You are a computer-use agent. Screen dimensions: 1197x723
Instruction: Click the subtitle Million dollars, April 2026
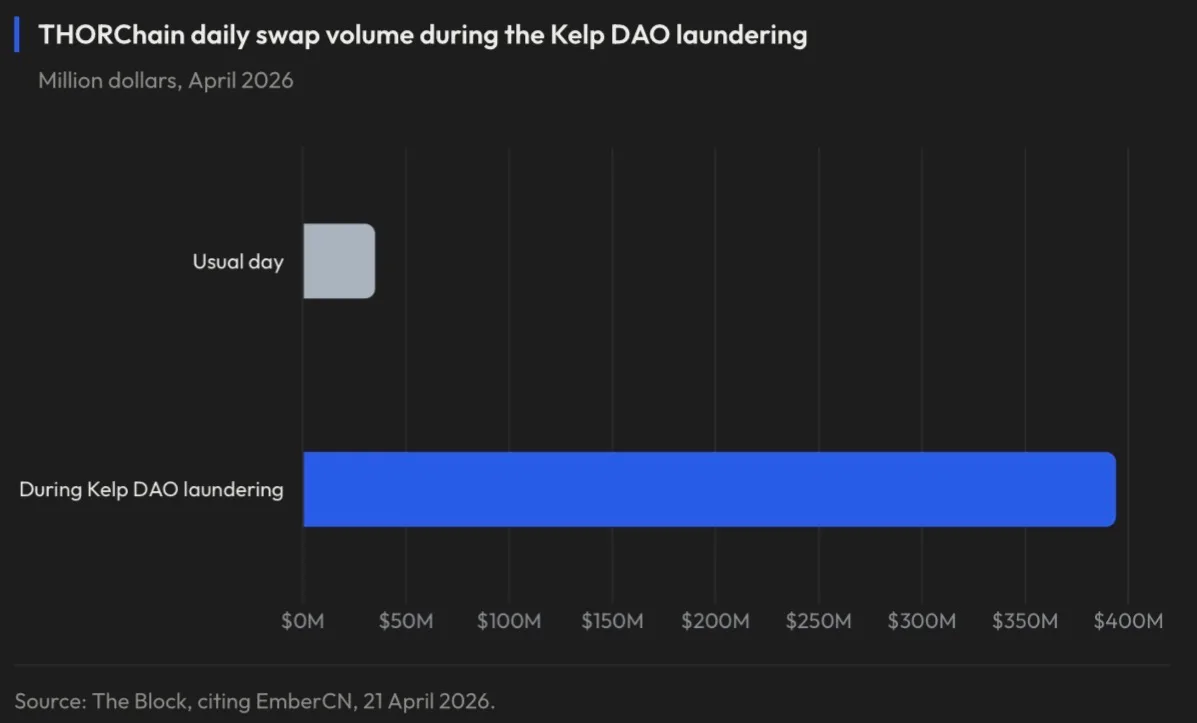tap(166, 80)
